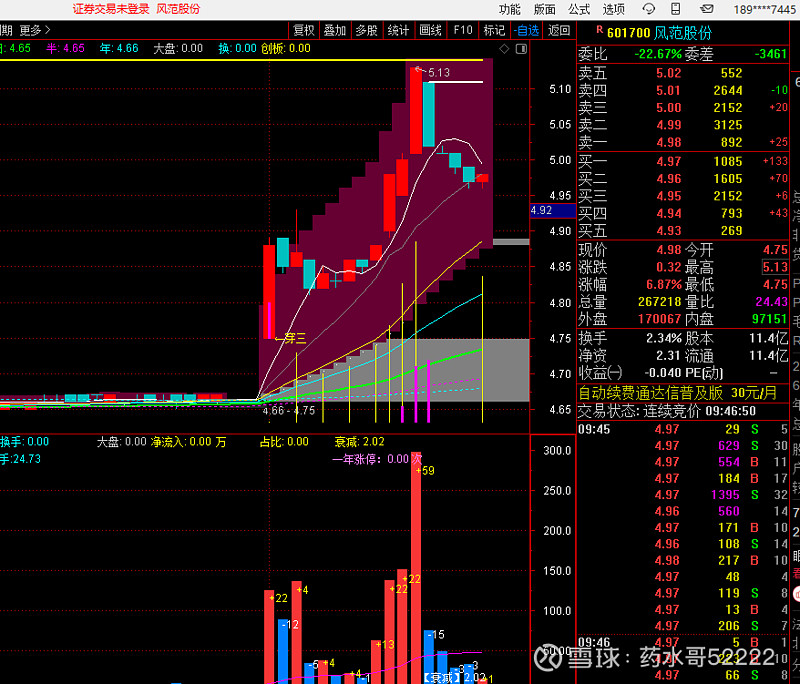800x684 pixels.
Task: Click the 标记 mark button
Action: (x=494, y=31)
